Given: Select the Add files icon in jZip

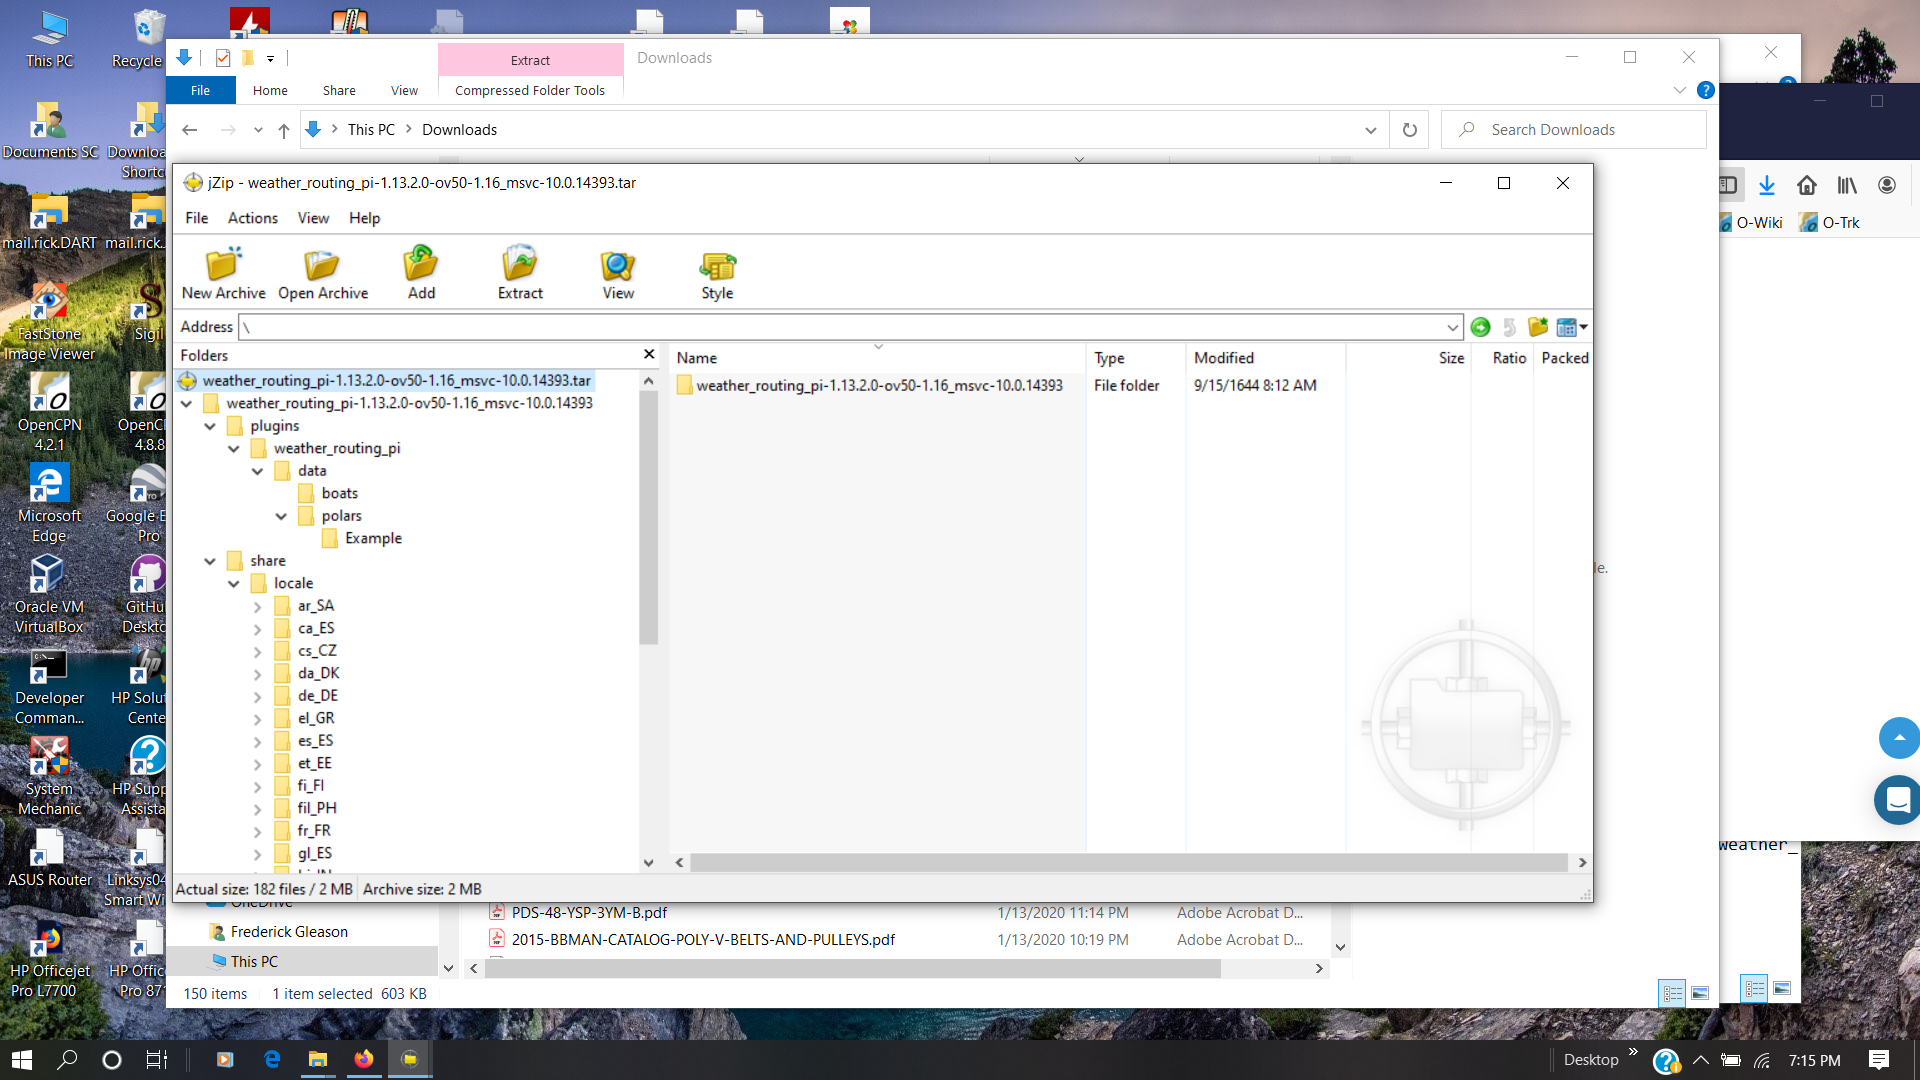Looking at the screenshot, I should 420,272.
